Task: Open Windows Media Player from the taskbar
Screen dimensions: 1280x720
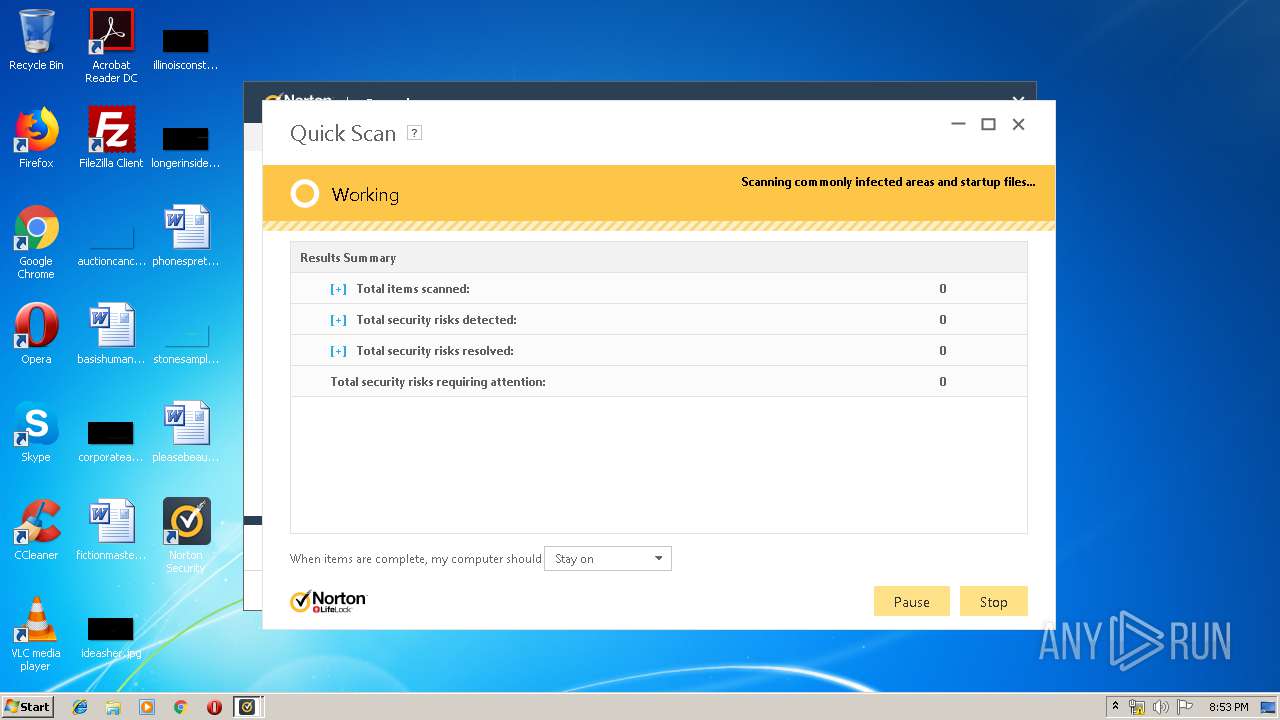Action: pyautogui.click(x=147, y=706)
